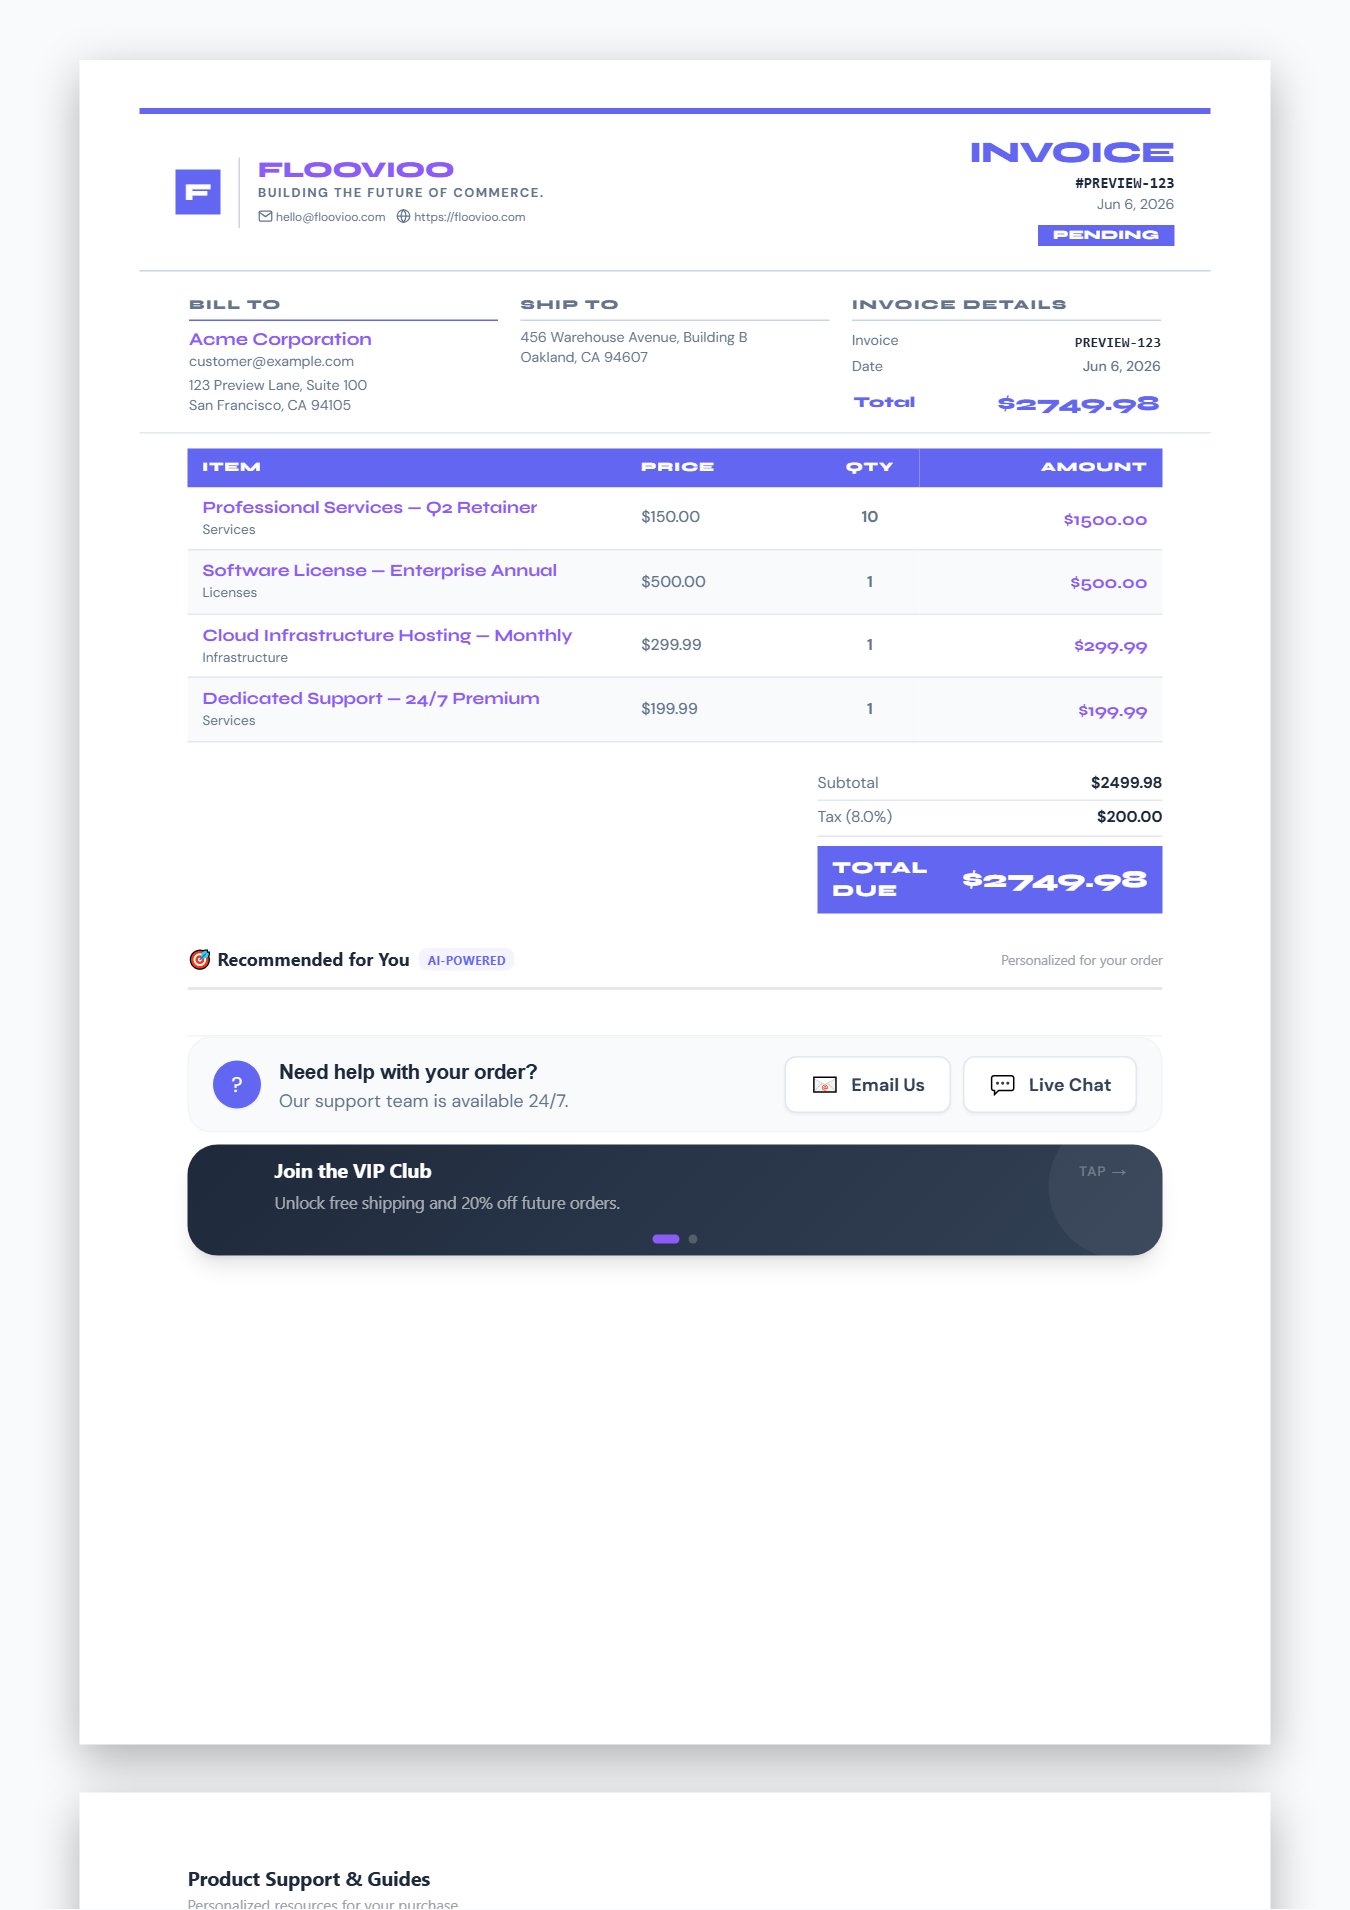The height and width of the screenshot is (1910, 1350).
Task: Click the TOTAL DUE $2749.98 box
Action: click(x=989, y=880)
